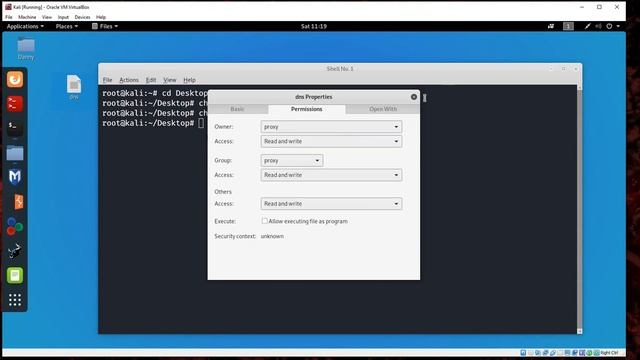640x360 pixels.
Task: Open the network icon in the top panel
Action: coord(587,26)
